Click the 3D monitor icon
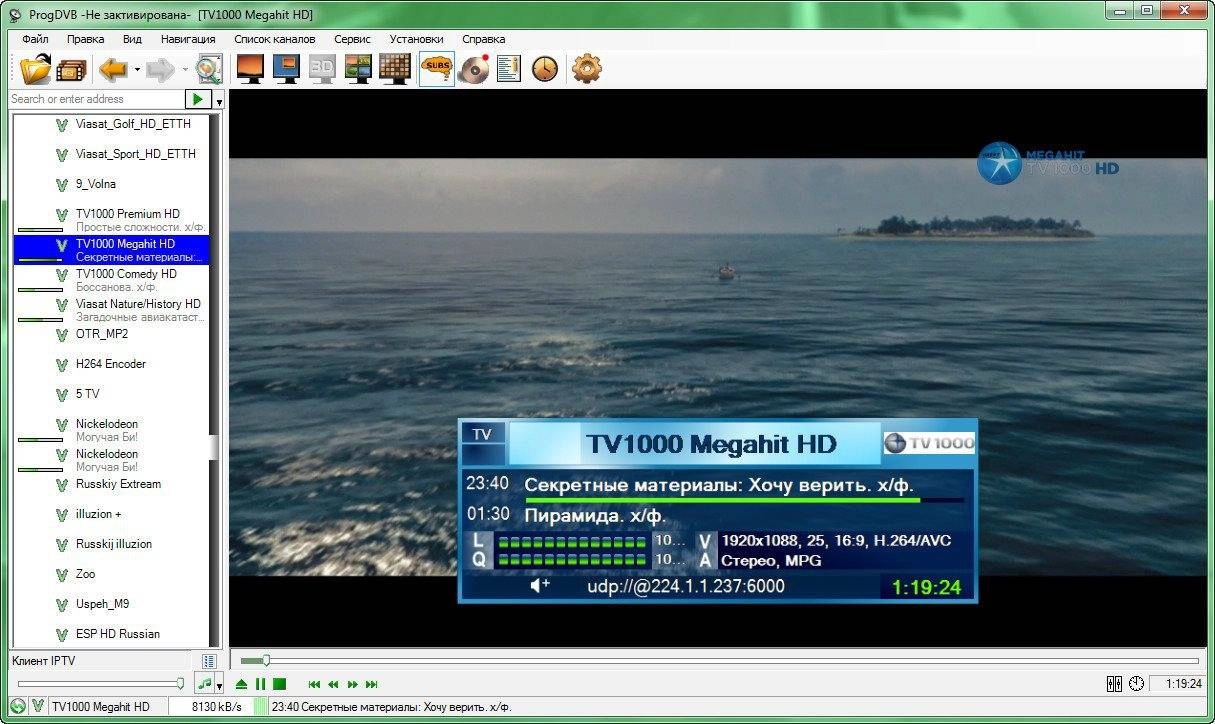 322,69
